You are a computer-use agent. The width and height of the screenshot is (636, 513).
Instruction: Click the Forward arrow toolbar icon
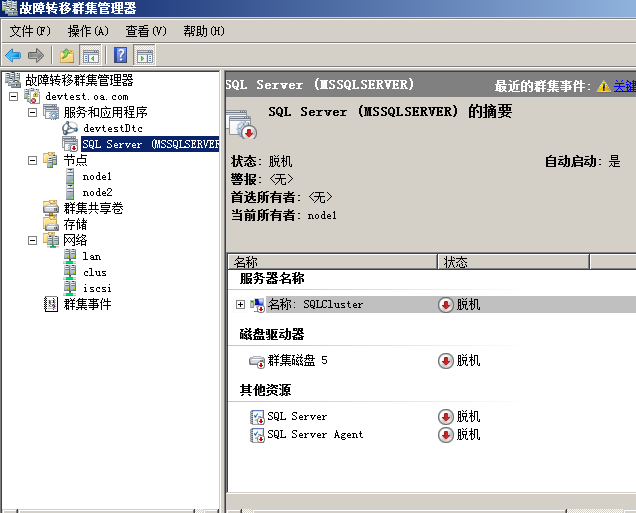36,55
